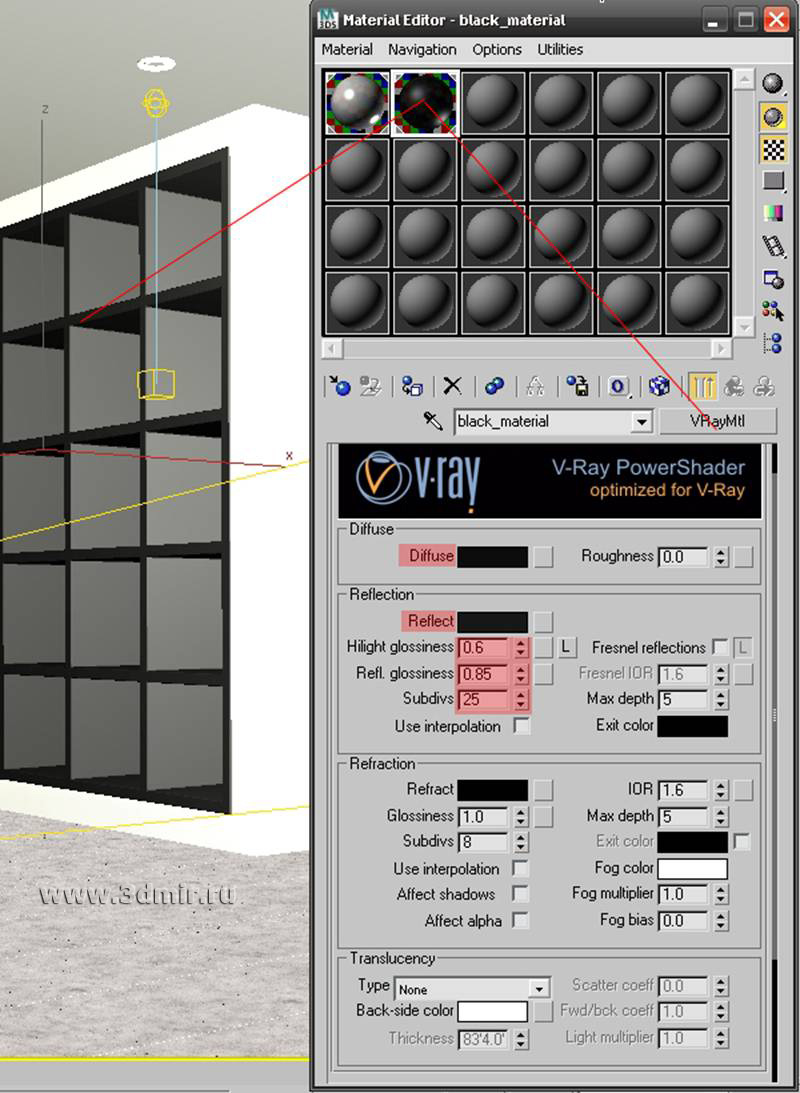Open Sample Type sphere flyout
The height and width of the screenshot is (1093, 800).
click(773, 84)
